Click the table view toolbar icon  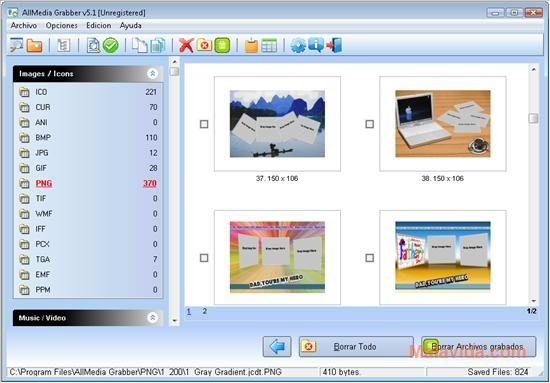coord(269,46)
